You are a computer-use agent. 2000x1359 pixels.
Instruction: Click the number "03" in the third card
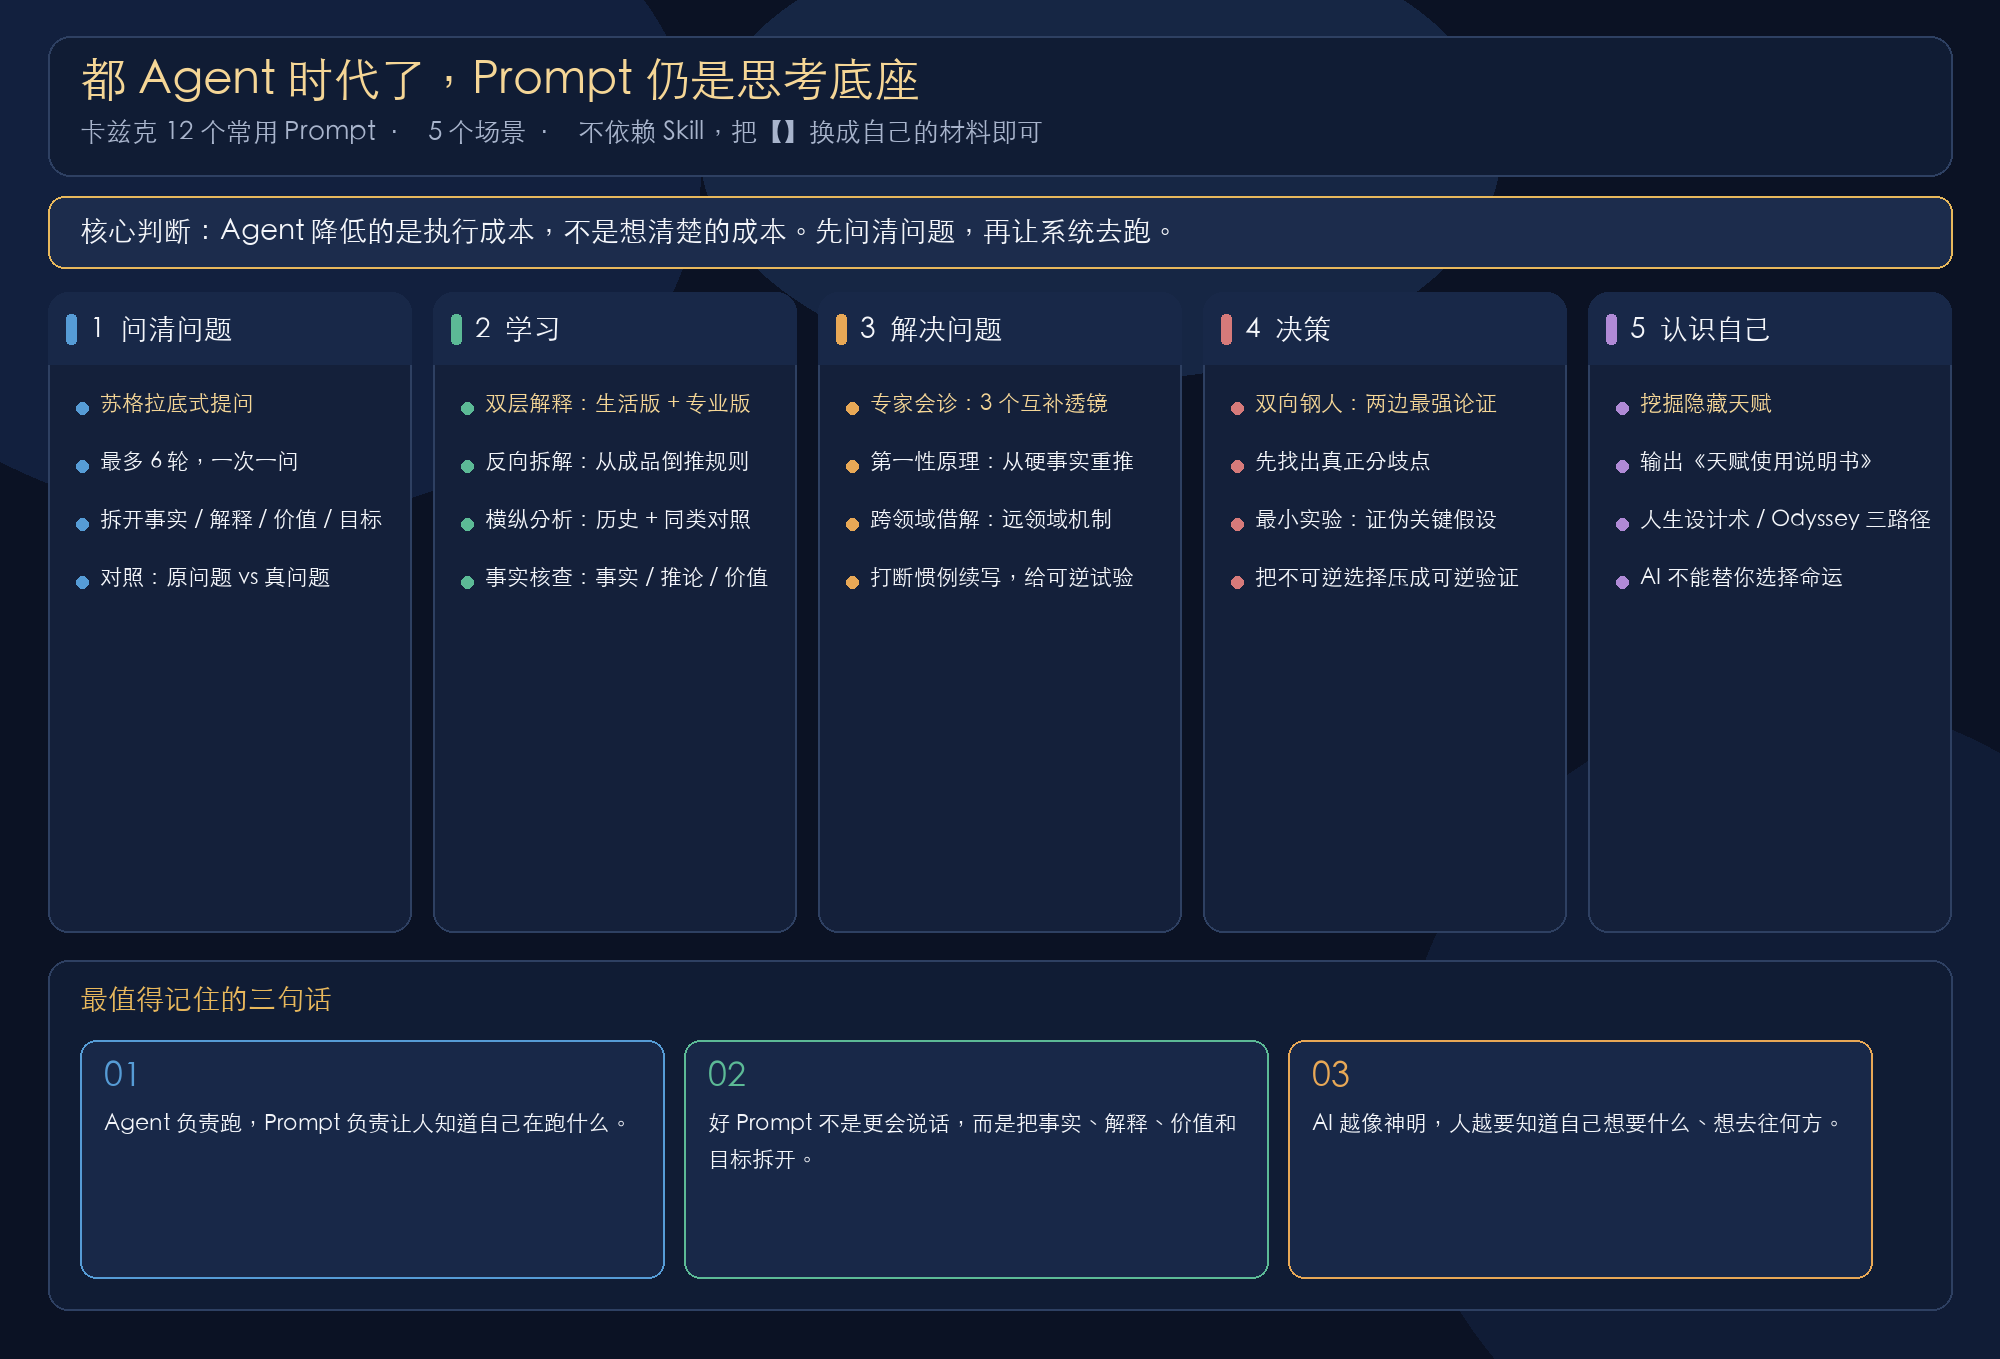[1331, 1074]
